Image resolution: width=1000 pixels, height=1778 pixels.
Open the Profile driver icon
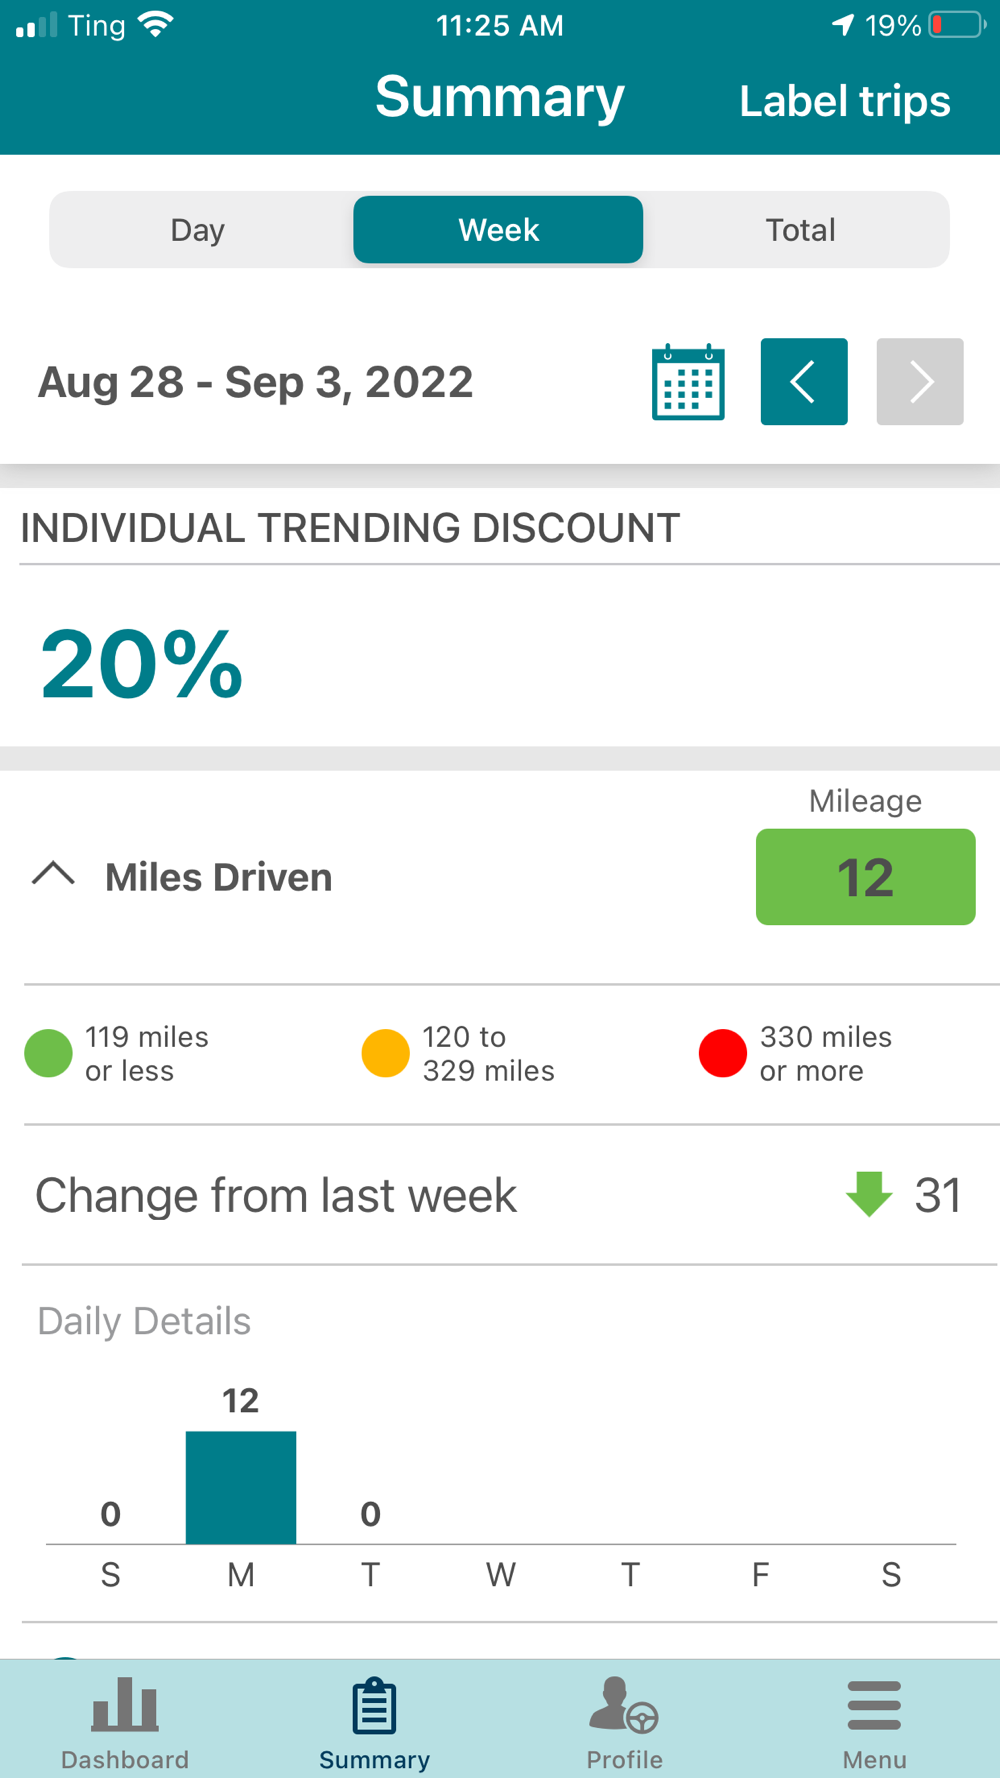click(x=624, y=1704)
